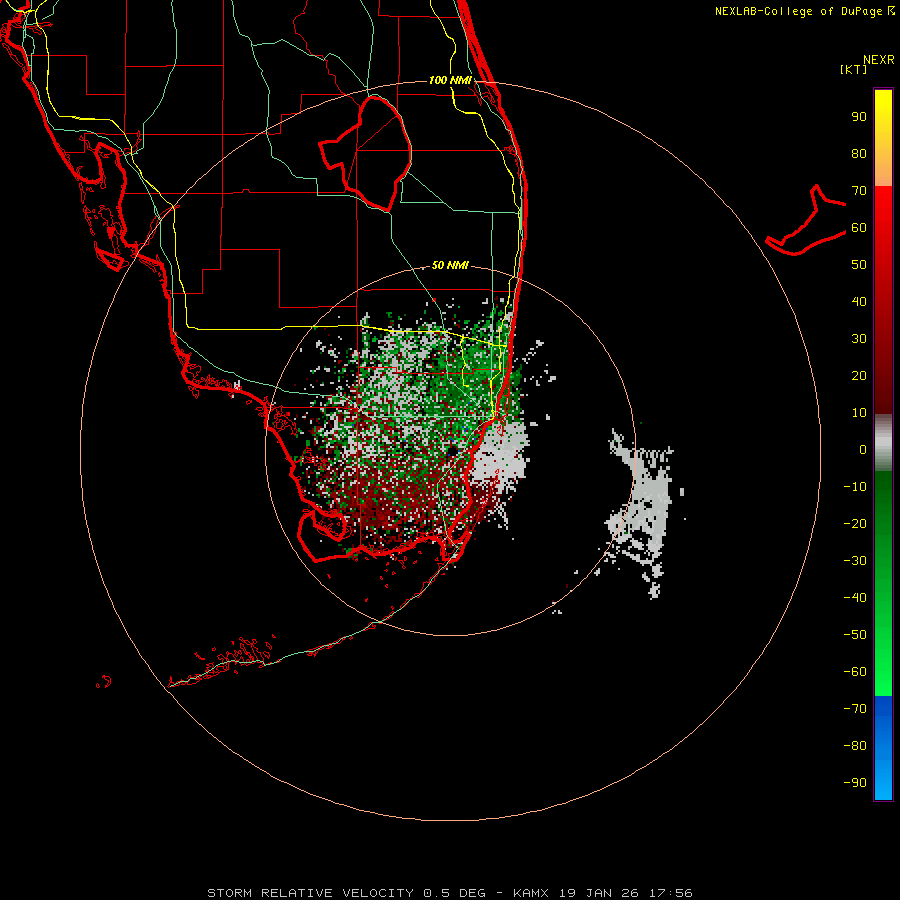Click the -50 value on the color scale
The width and height of the screenshot is (900, 900).
(x=855, y=635)
